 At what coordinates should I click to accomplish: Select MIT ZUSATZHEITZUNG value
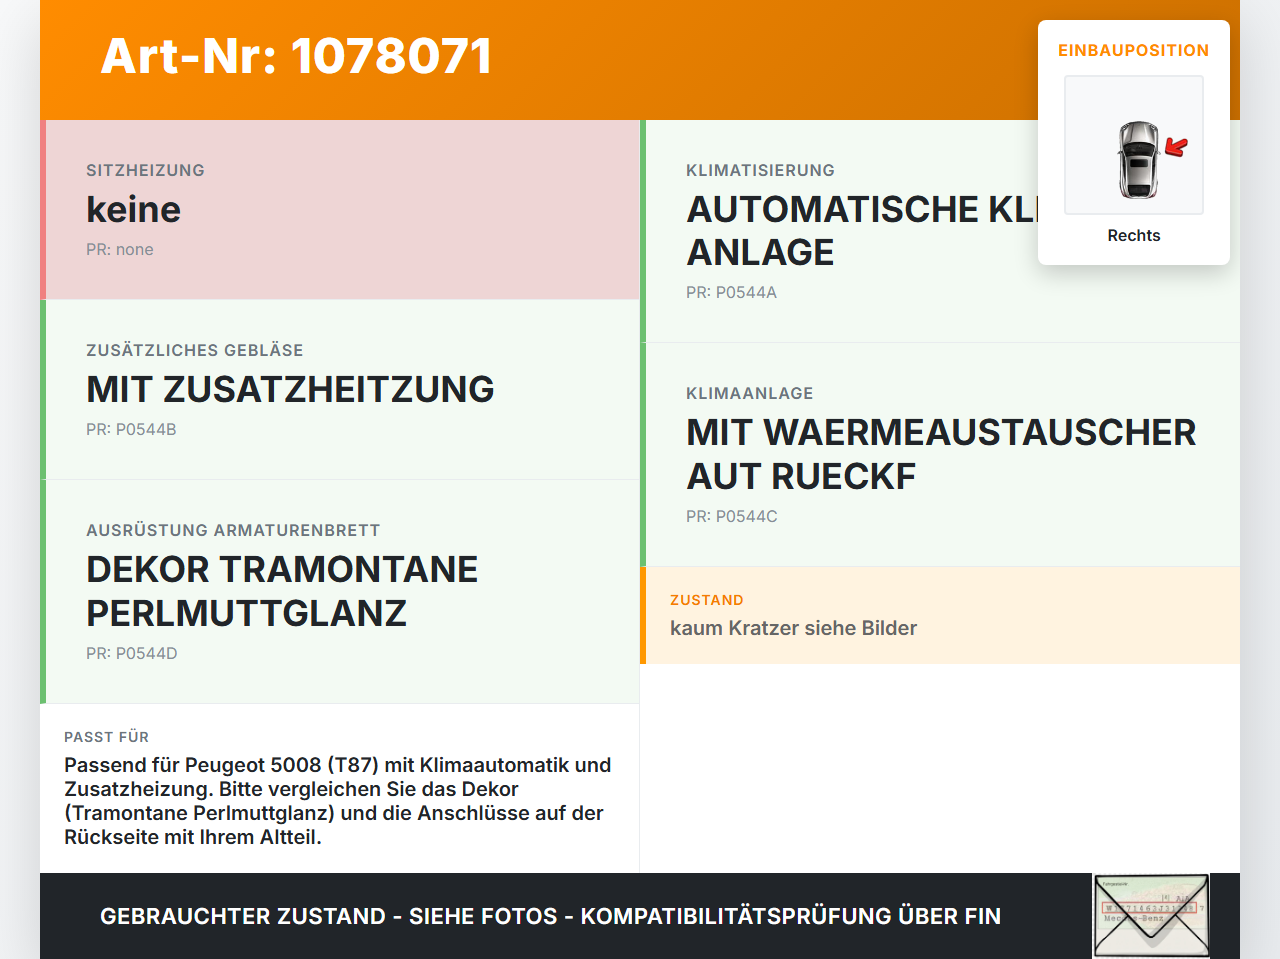(x=290, y=390)
